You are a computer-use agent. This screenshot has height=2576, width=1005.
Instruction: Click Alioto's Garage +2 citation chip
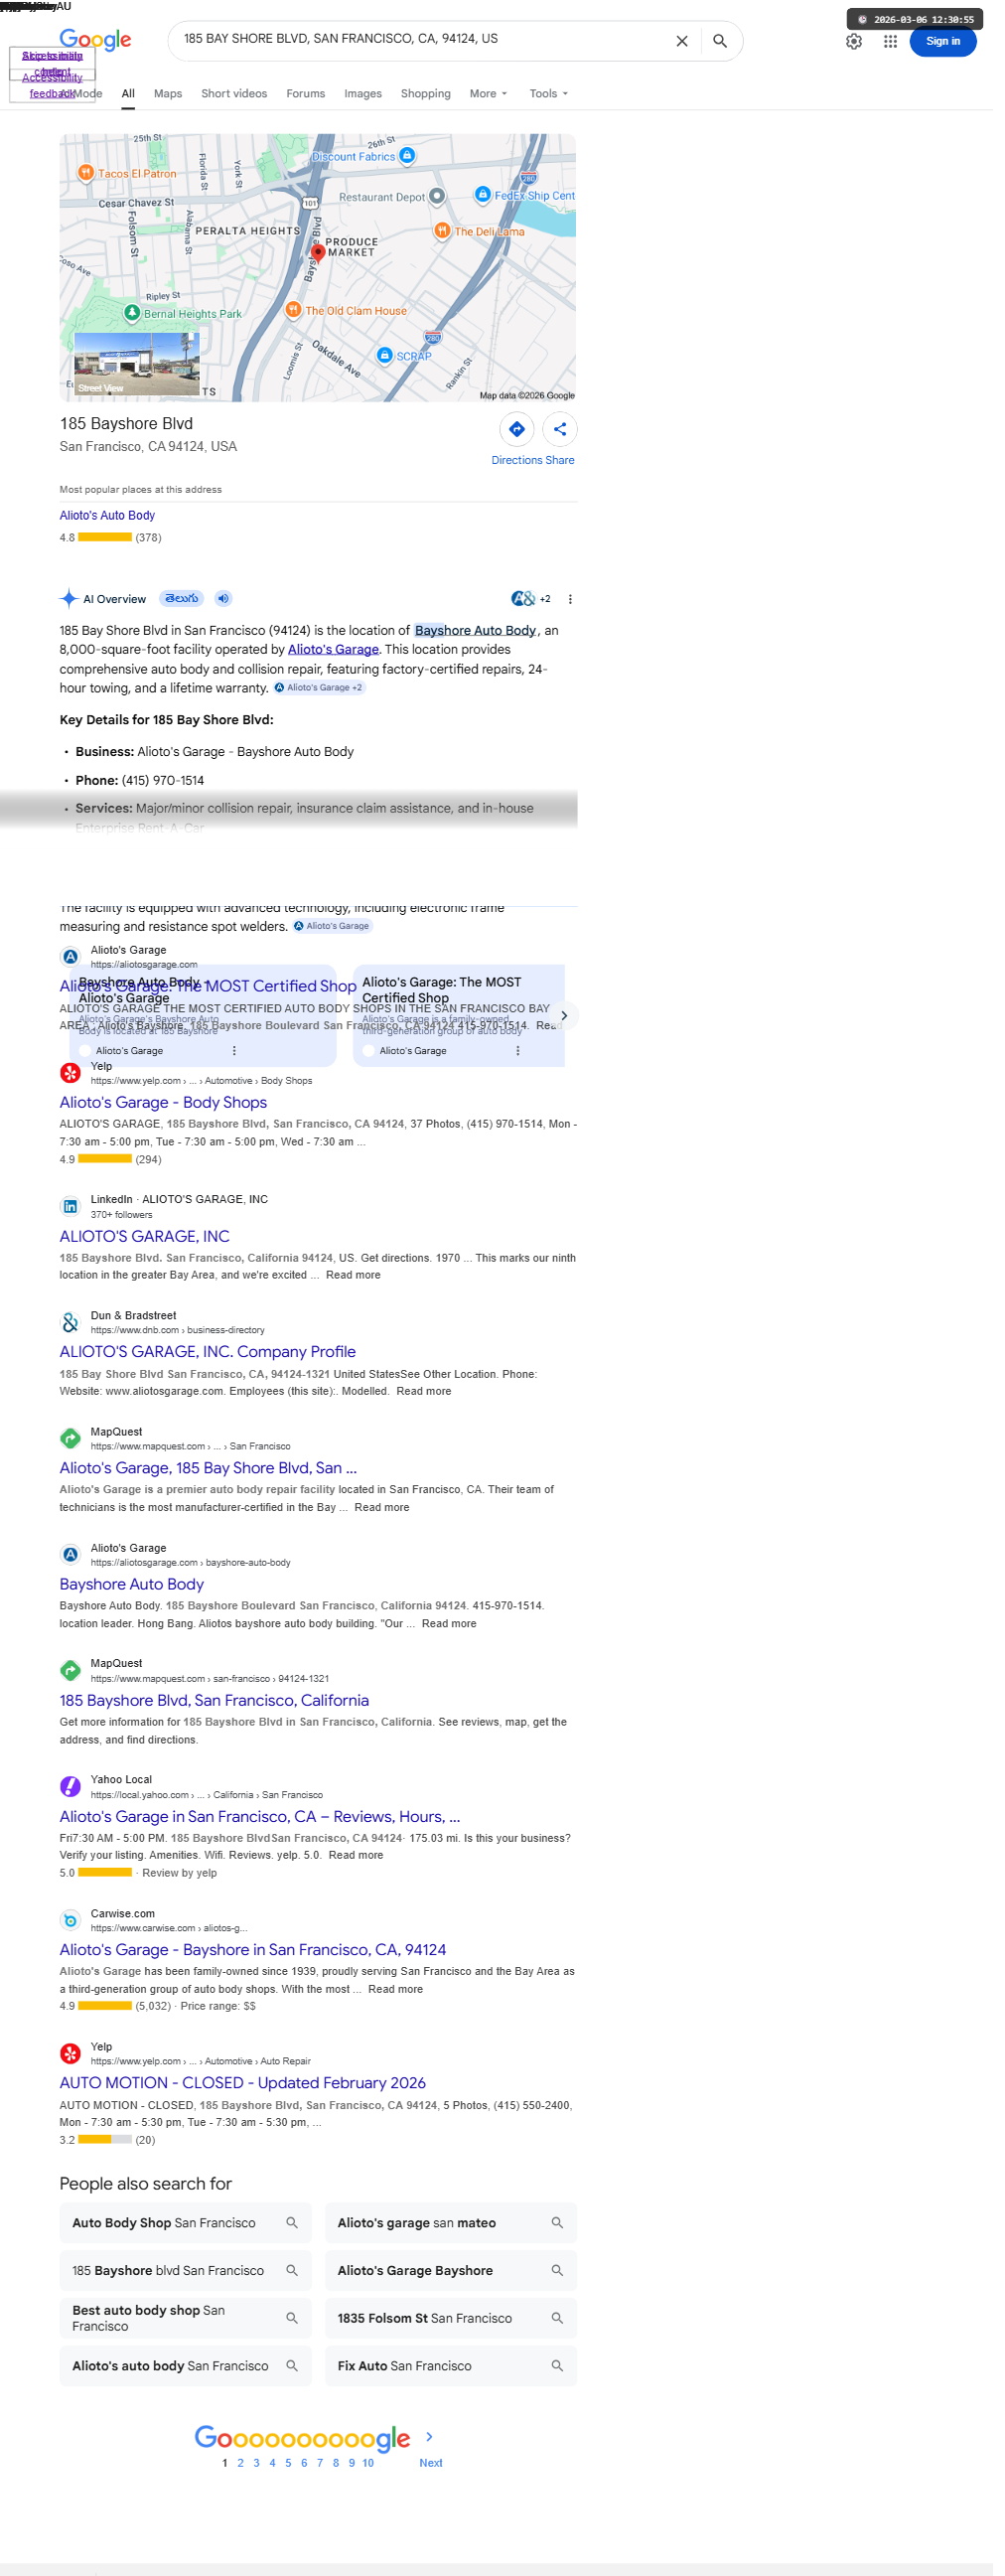click(x=320, y=688)
